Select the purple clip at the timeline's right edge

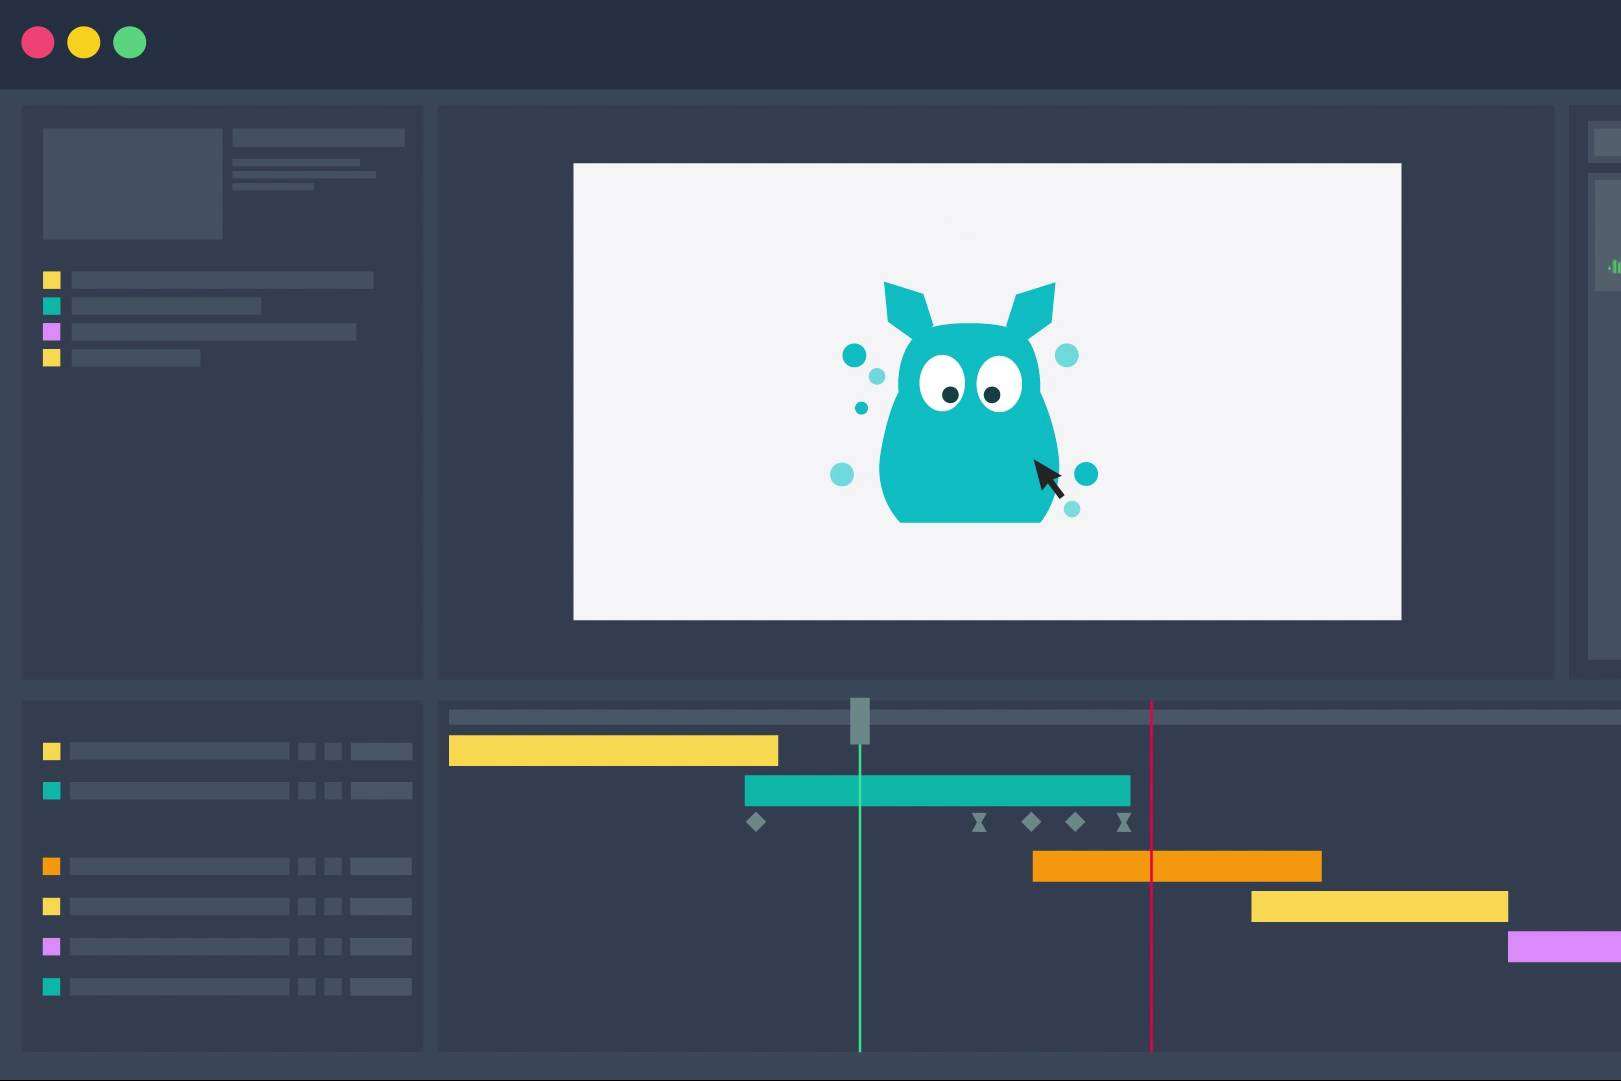click(x=1563, y=946)
